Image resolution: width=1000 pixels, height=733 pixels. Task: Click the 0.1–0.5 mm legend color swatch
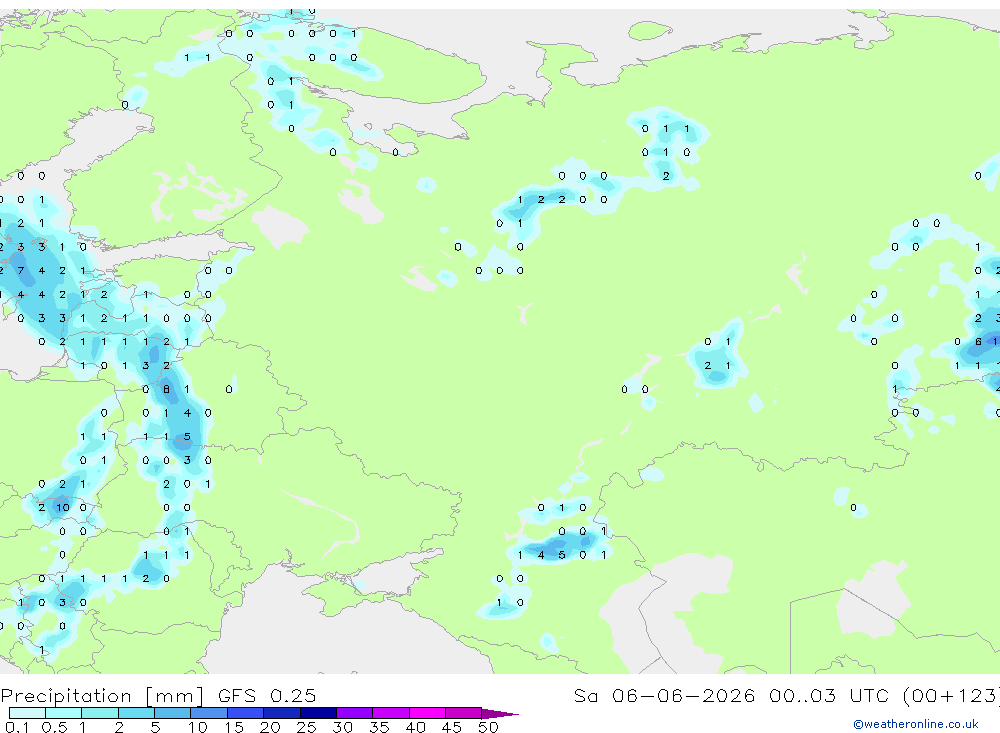(27, 713)
